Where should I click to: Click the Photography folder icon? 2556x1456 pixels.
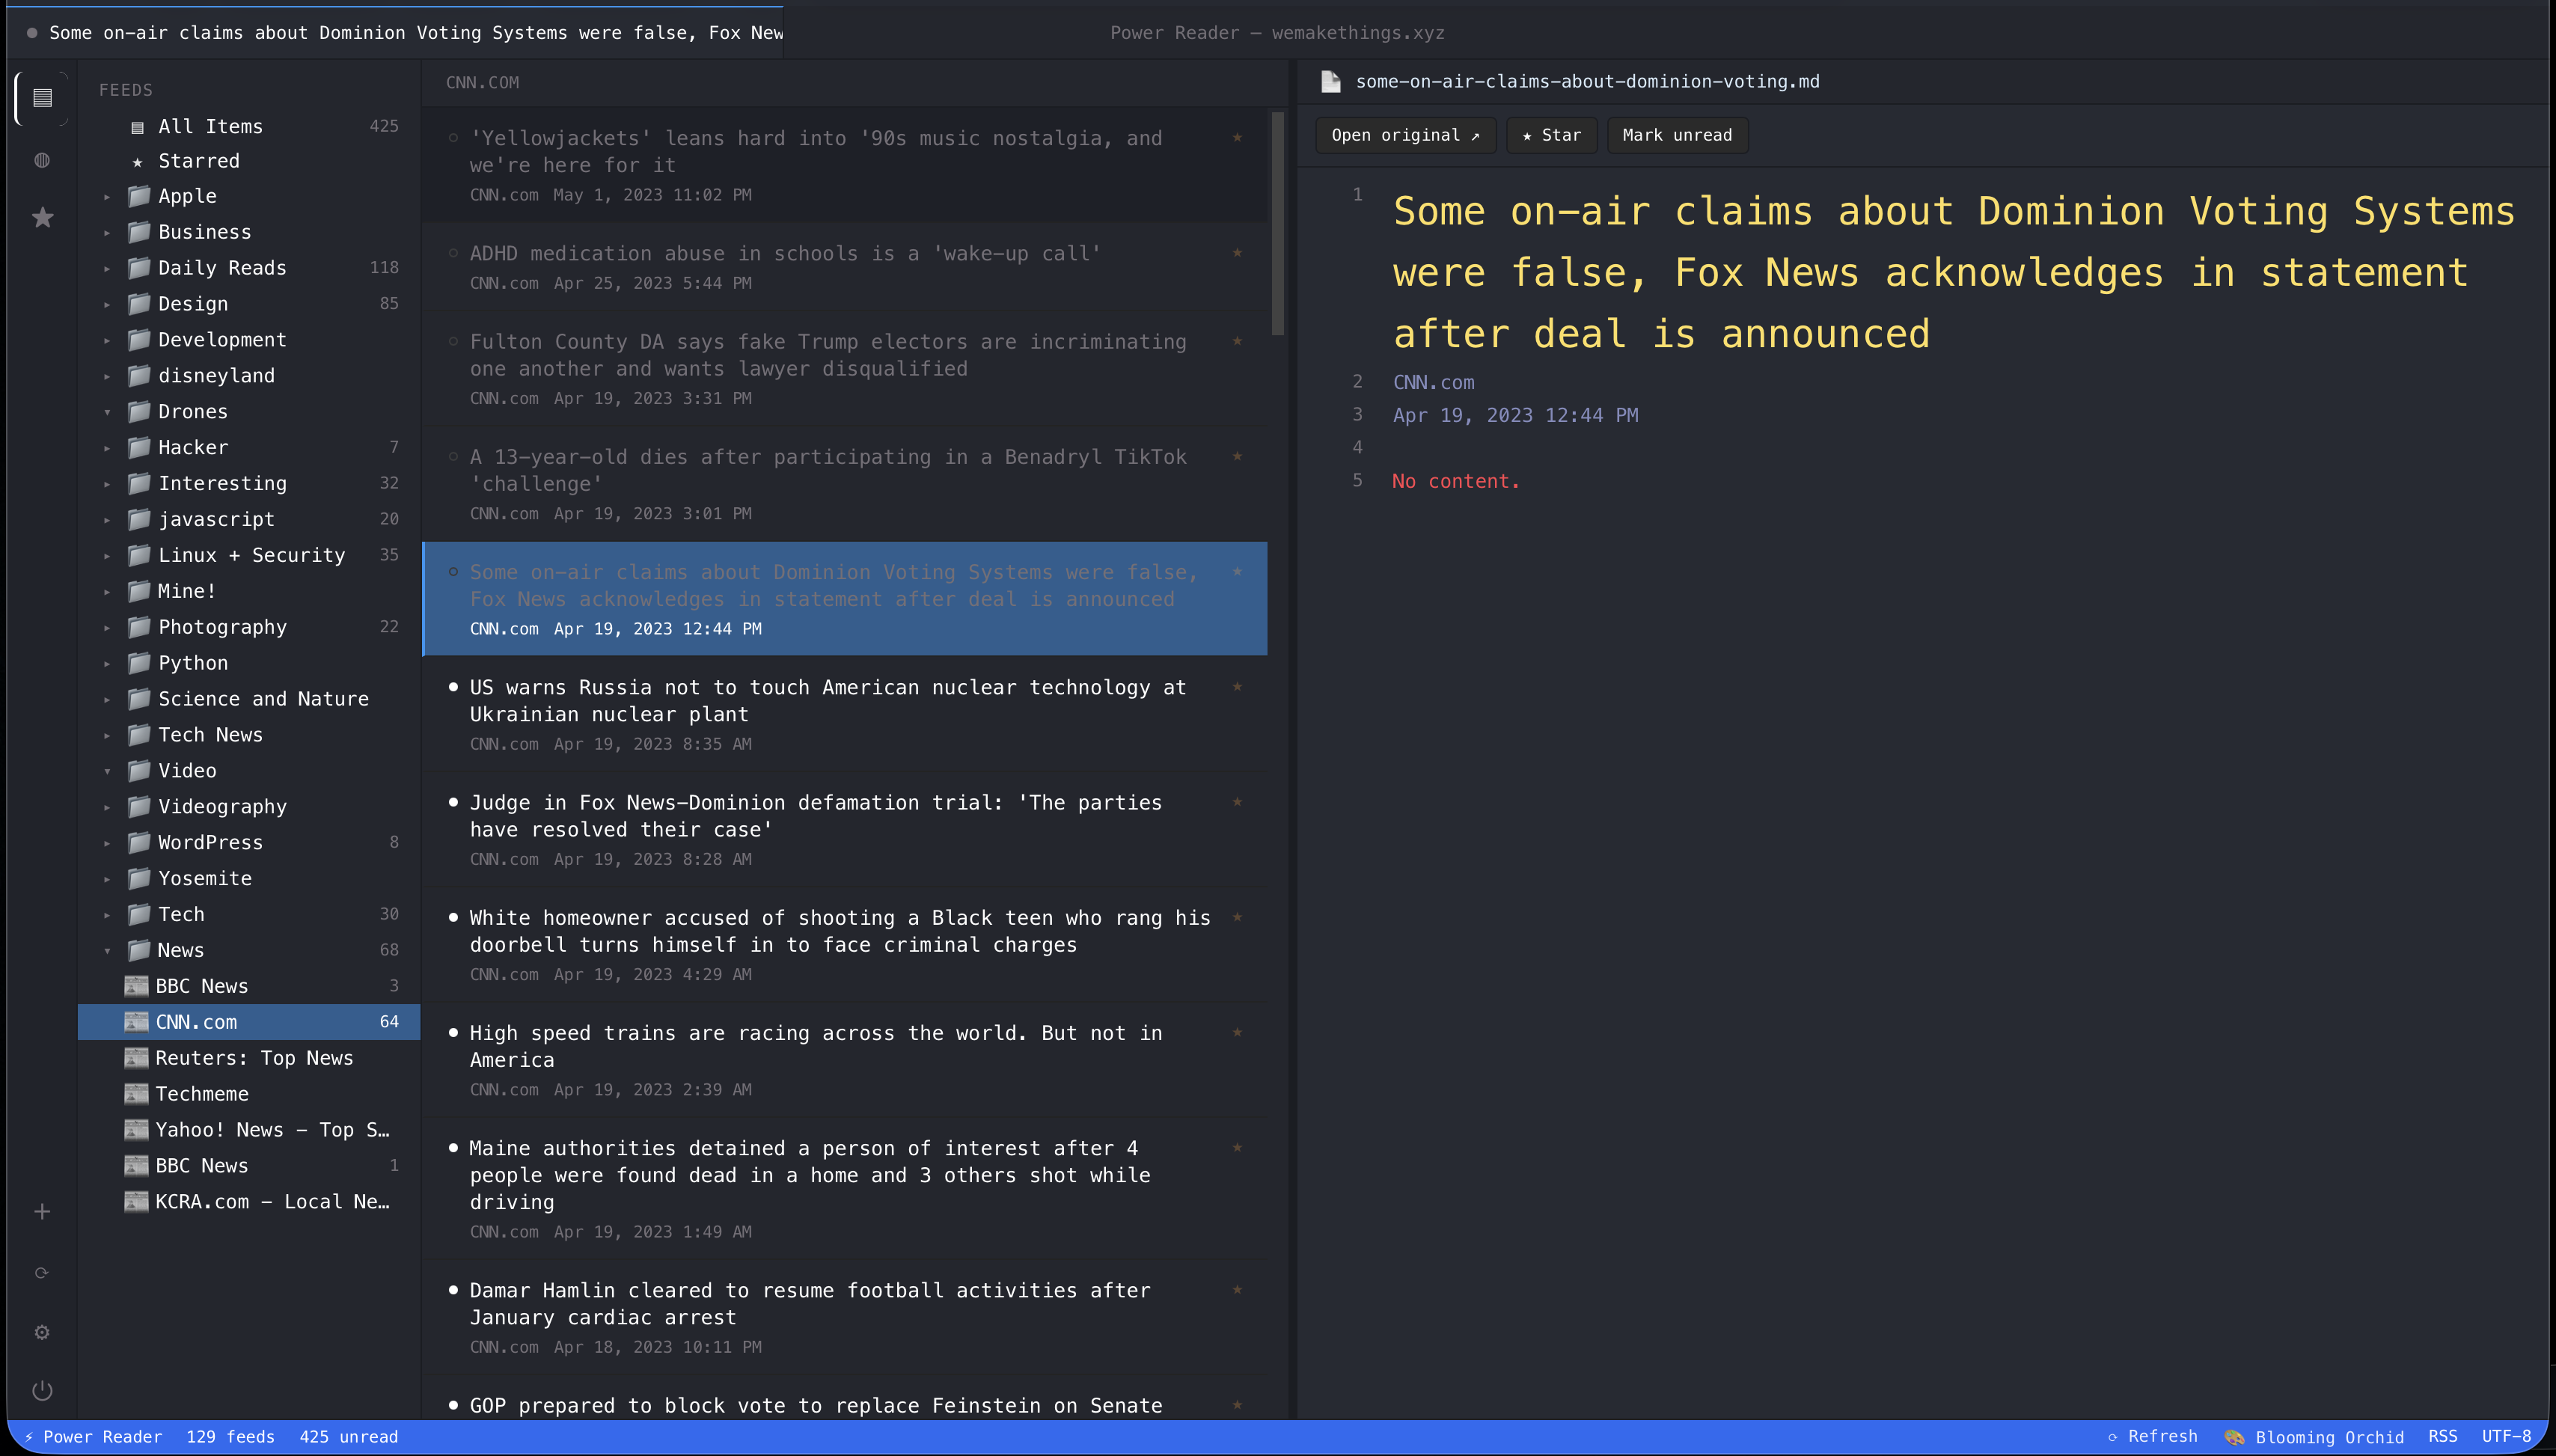click(x=140, y=627)
